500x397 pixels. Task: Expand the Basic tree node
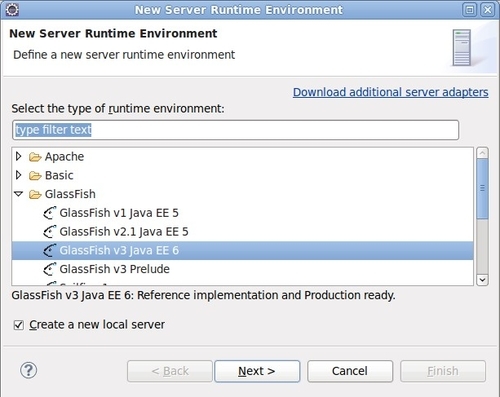(x=19, y=175)
